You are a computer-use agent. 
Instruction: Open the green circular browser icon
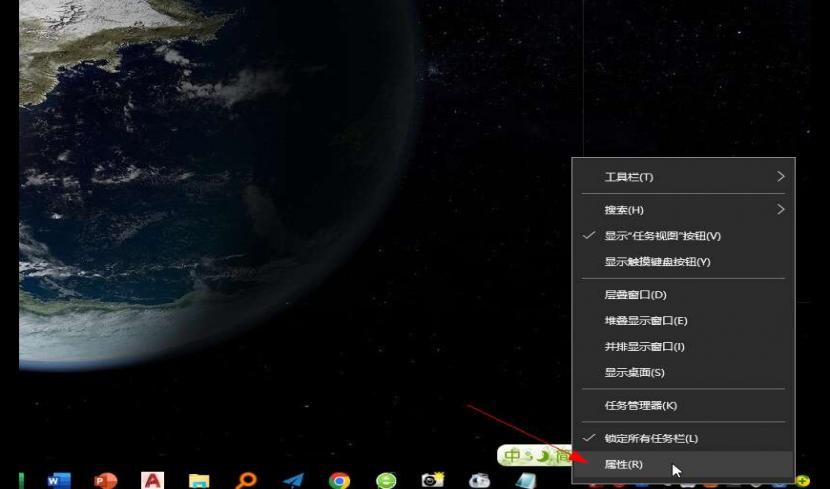coord(386,481)
